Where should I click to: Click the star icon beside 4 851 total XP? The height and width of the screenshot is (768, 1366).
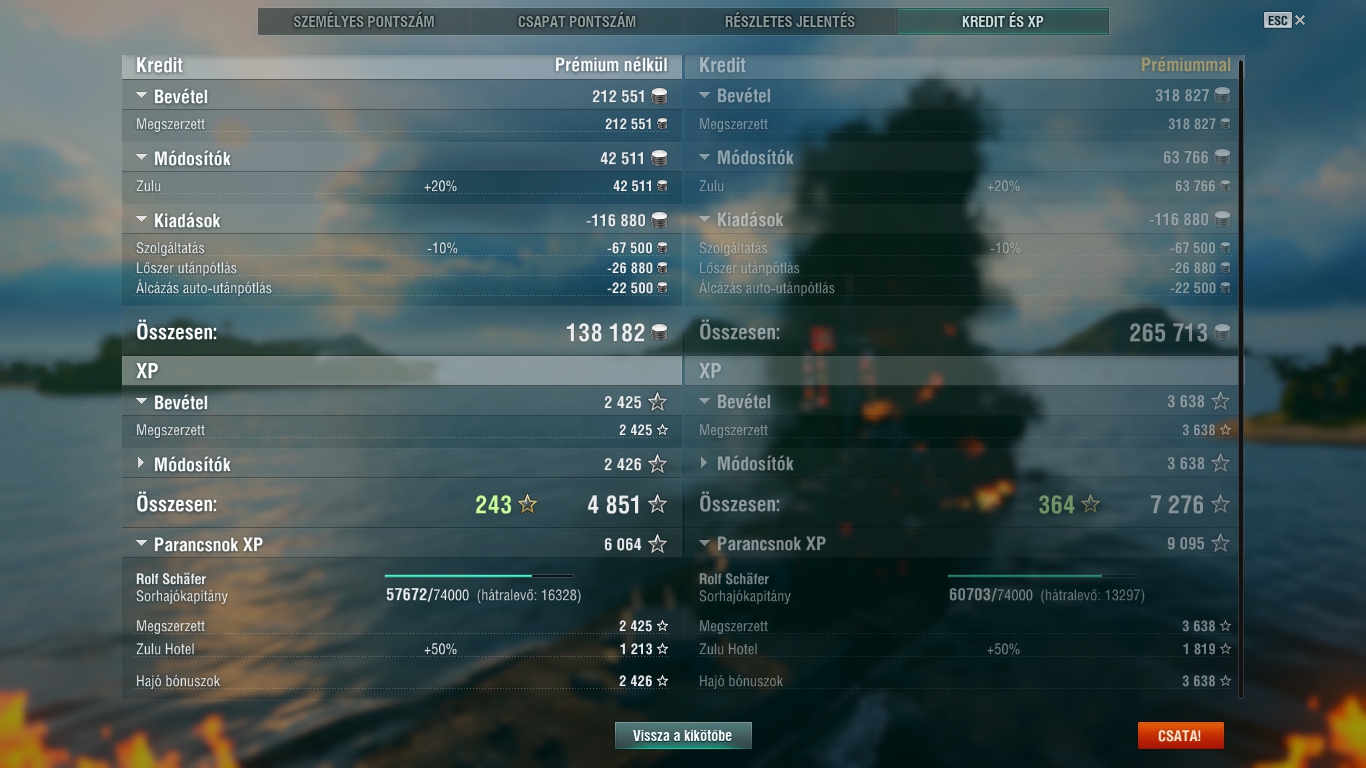(657, 505)
